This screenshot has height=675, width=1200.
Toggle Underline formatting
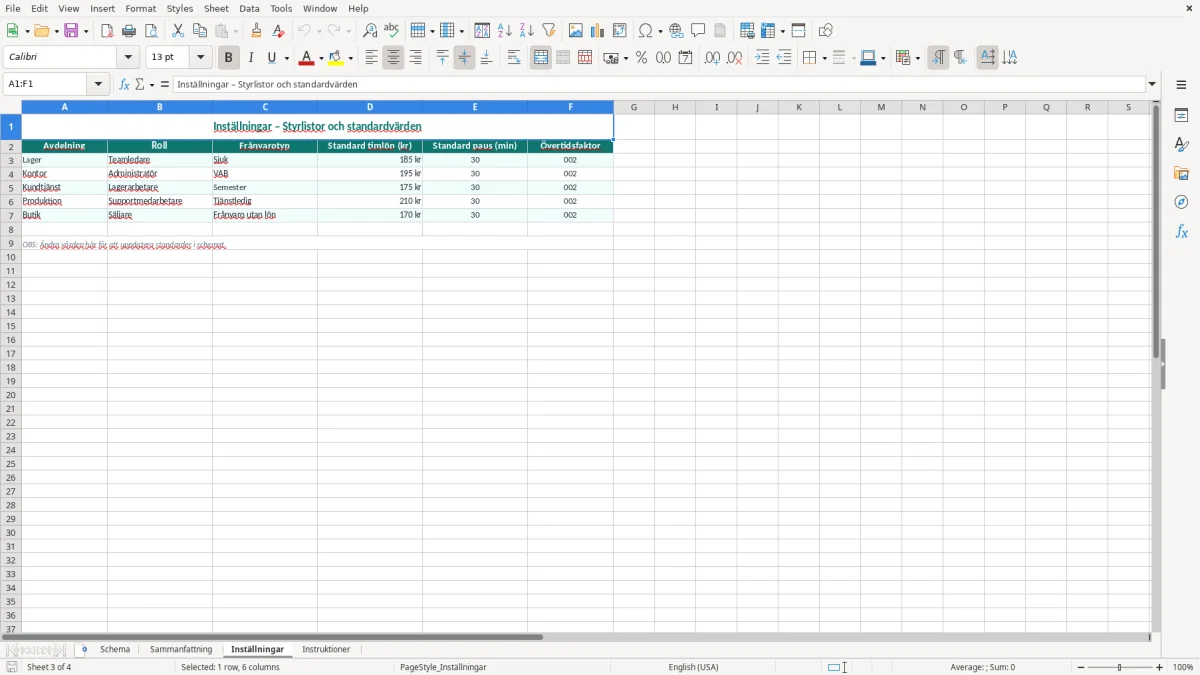coord(272,58)
